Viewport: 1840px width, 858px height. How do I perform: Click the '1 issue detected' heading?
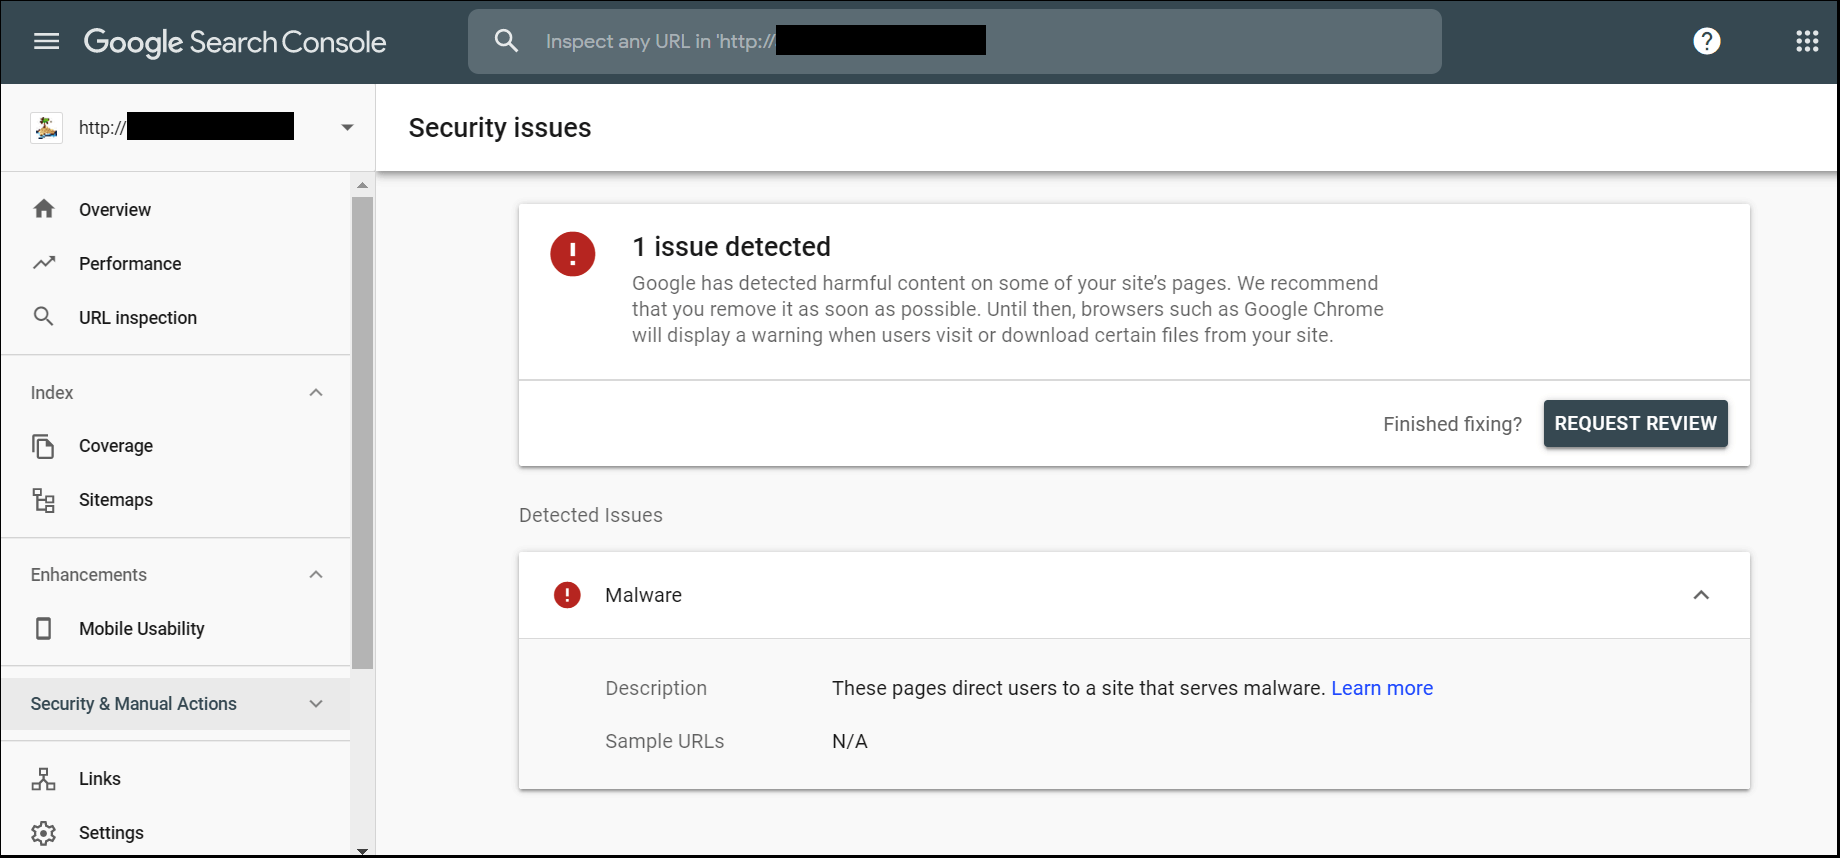tap(732, 247)
